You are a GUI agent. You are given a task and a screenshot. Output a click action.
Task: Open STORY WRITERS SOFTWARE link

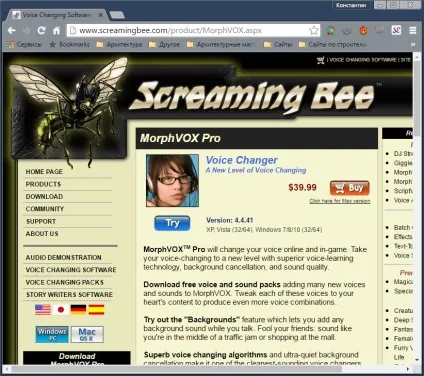point(69,295)
